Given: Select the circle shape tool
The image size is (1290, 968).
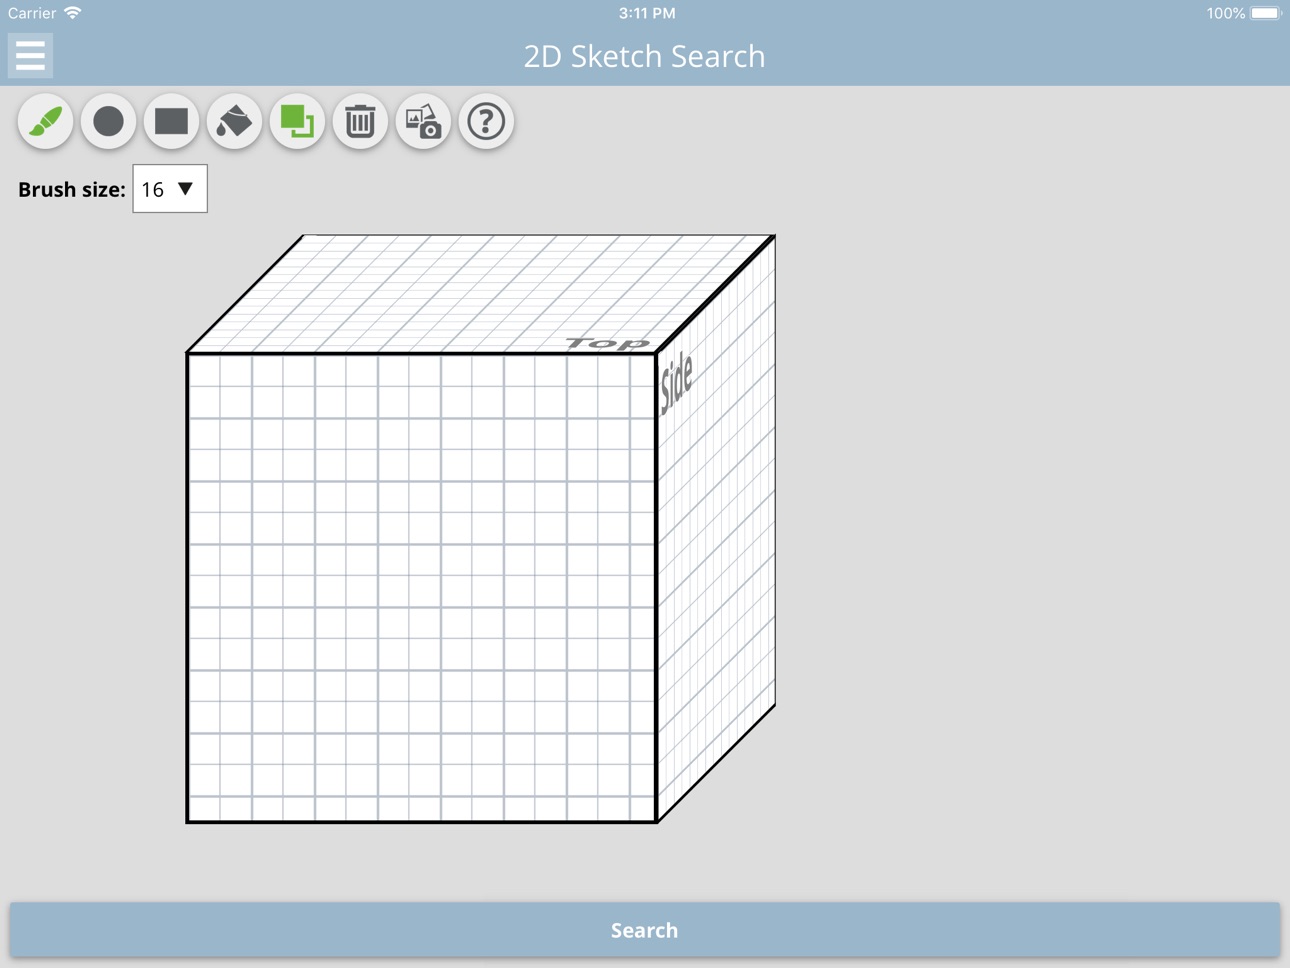Looking at the screenshot, I should tap(108, 121).
